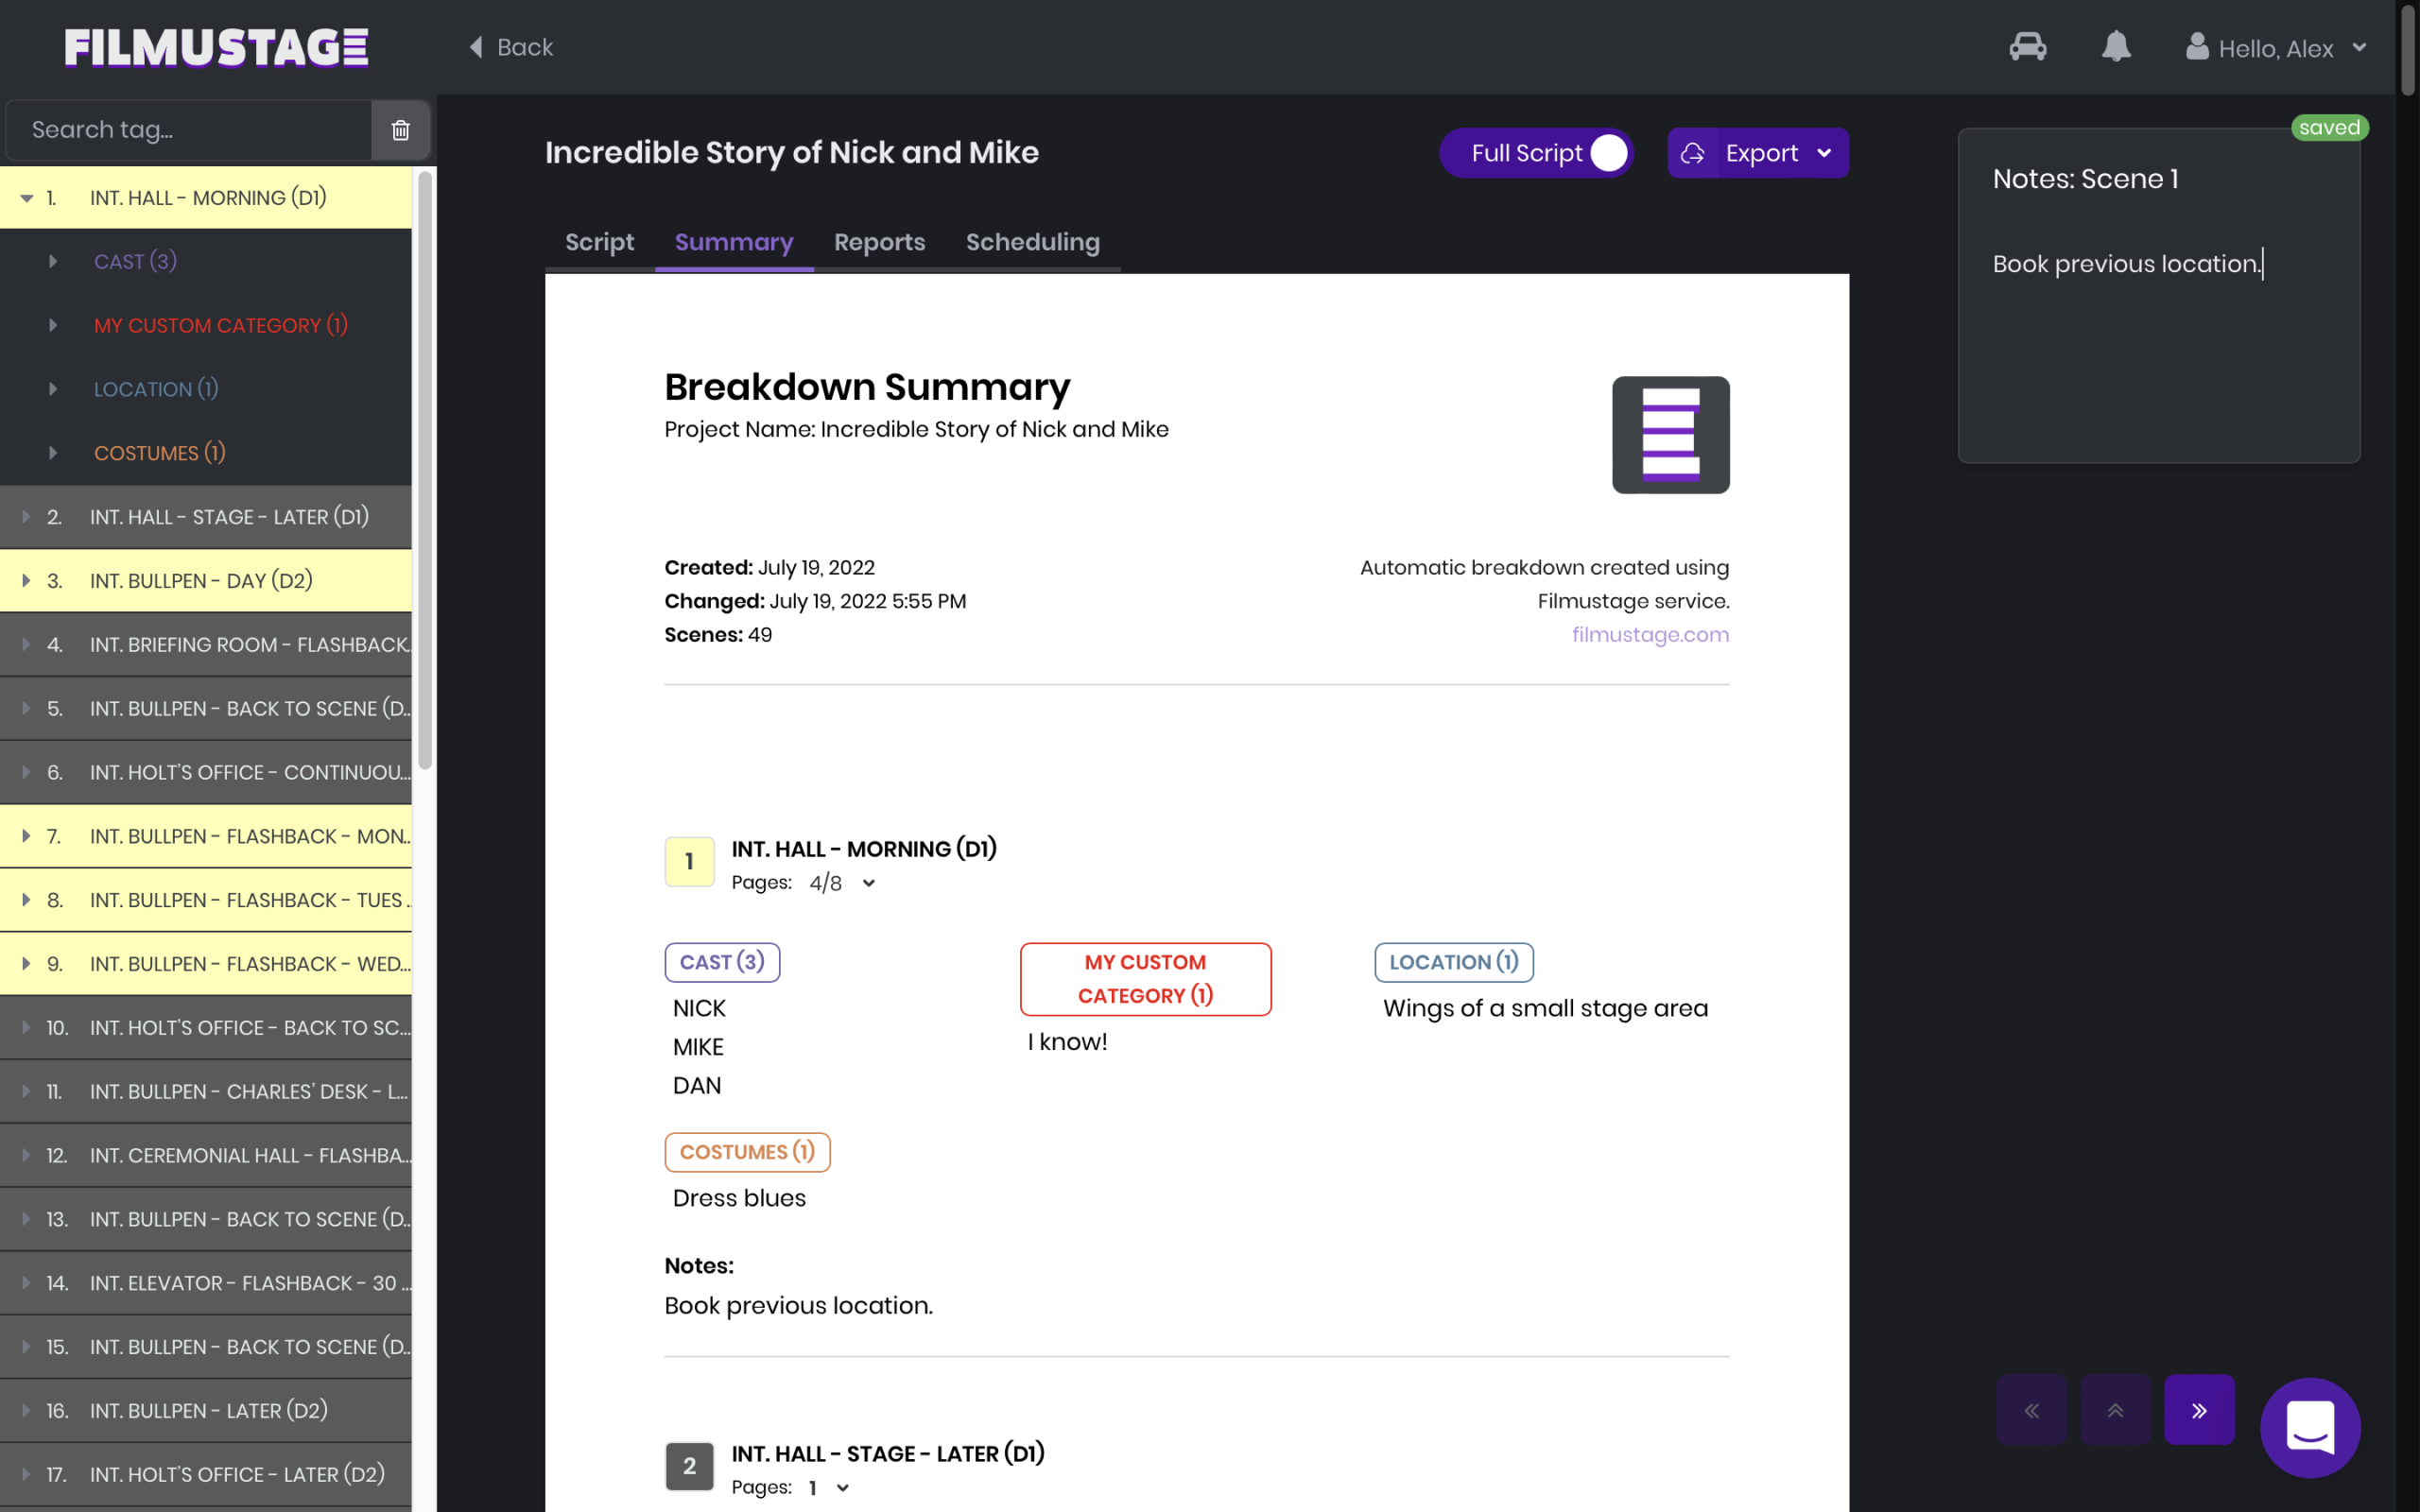Switch to the Reports tab
This screenshot has width=2420, height=1512.
click(879, 242)
